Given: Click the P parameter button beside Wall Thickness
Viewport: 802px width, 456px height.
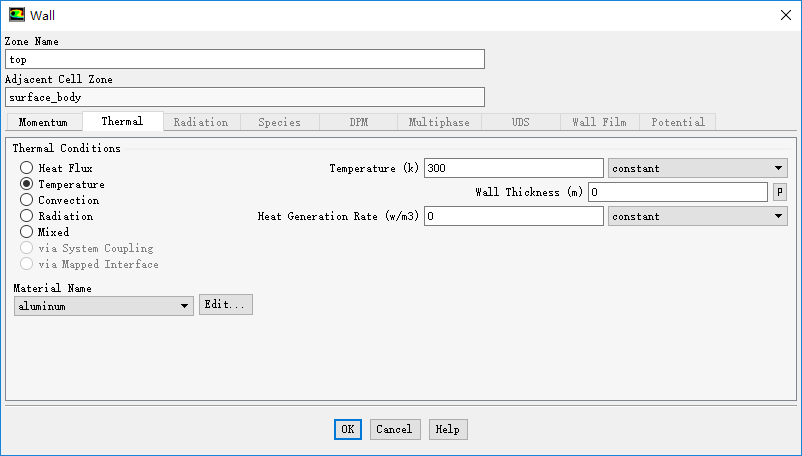Looking at the screenshot, I should click(780, 192).
